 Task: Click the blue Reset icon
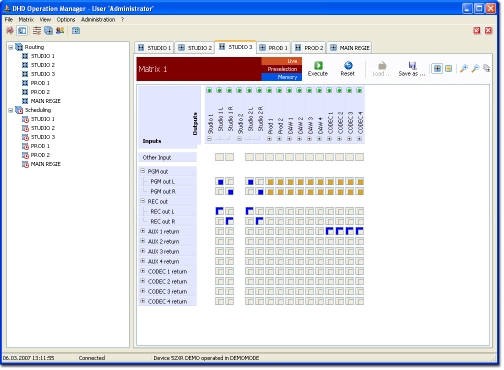(349, 65)
